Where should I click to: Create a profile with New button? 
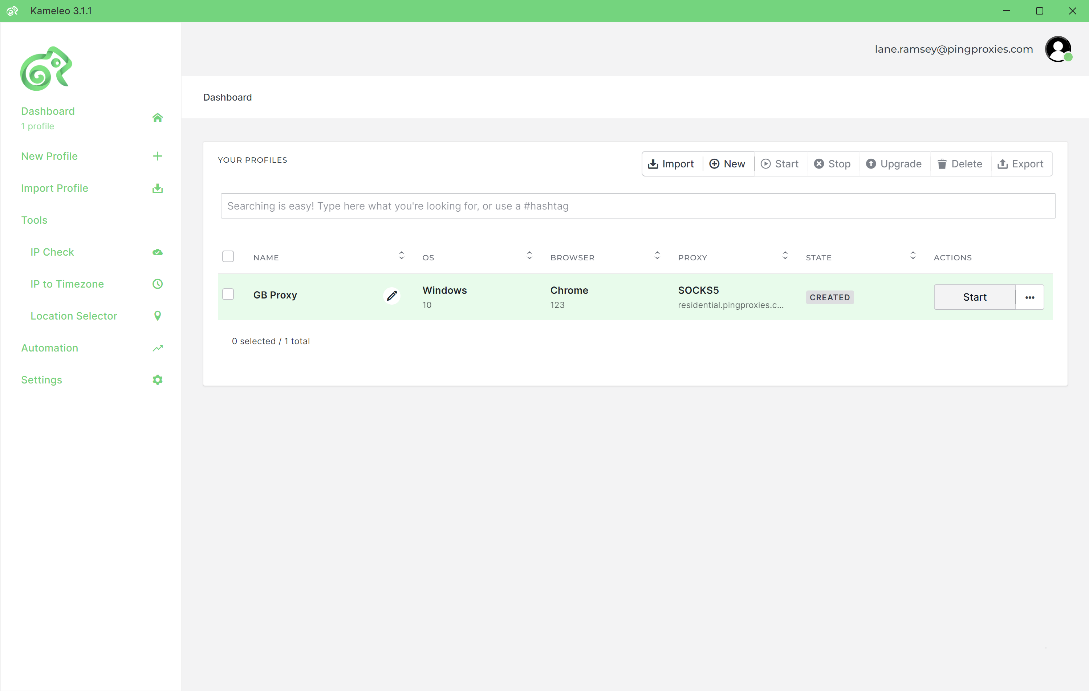727,164
